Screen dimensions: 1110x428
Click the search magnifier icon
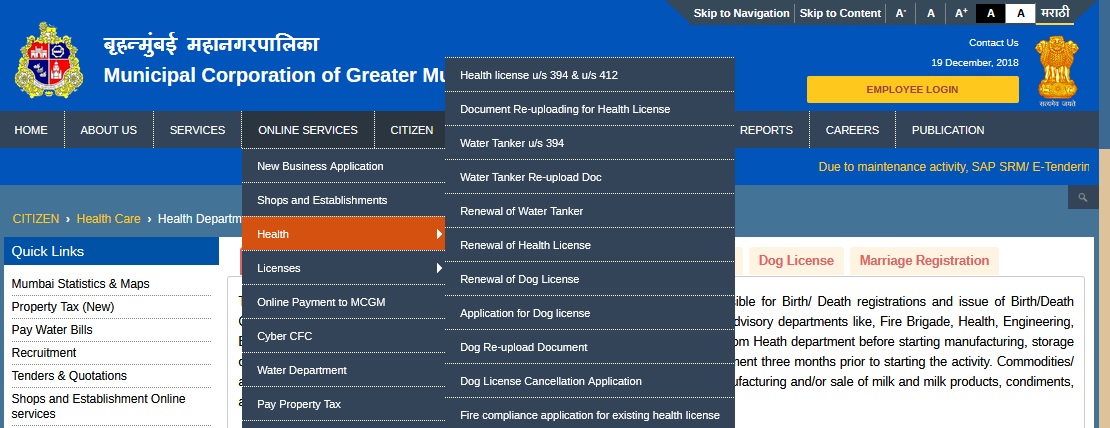tap(1082, 198)
